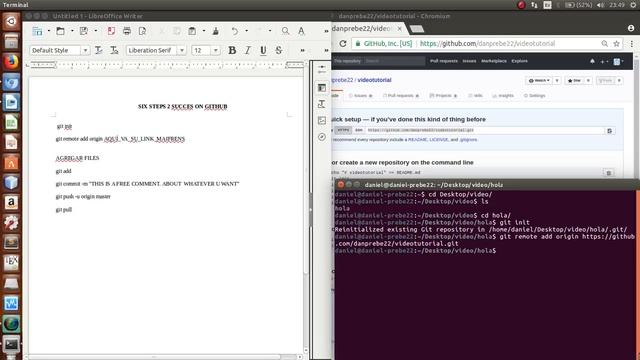Click the GitHub notifications bell

(x=592, y=61)
